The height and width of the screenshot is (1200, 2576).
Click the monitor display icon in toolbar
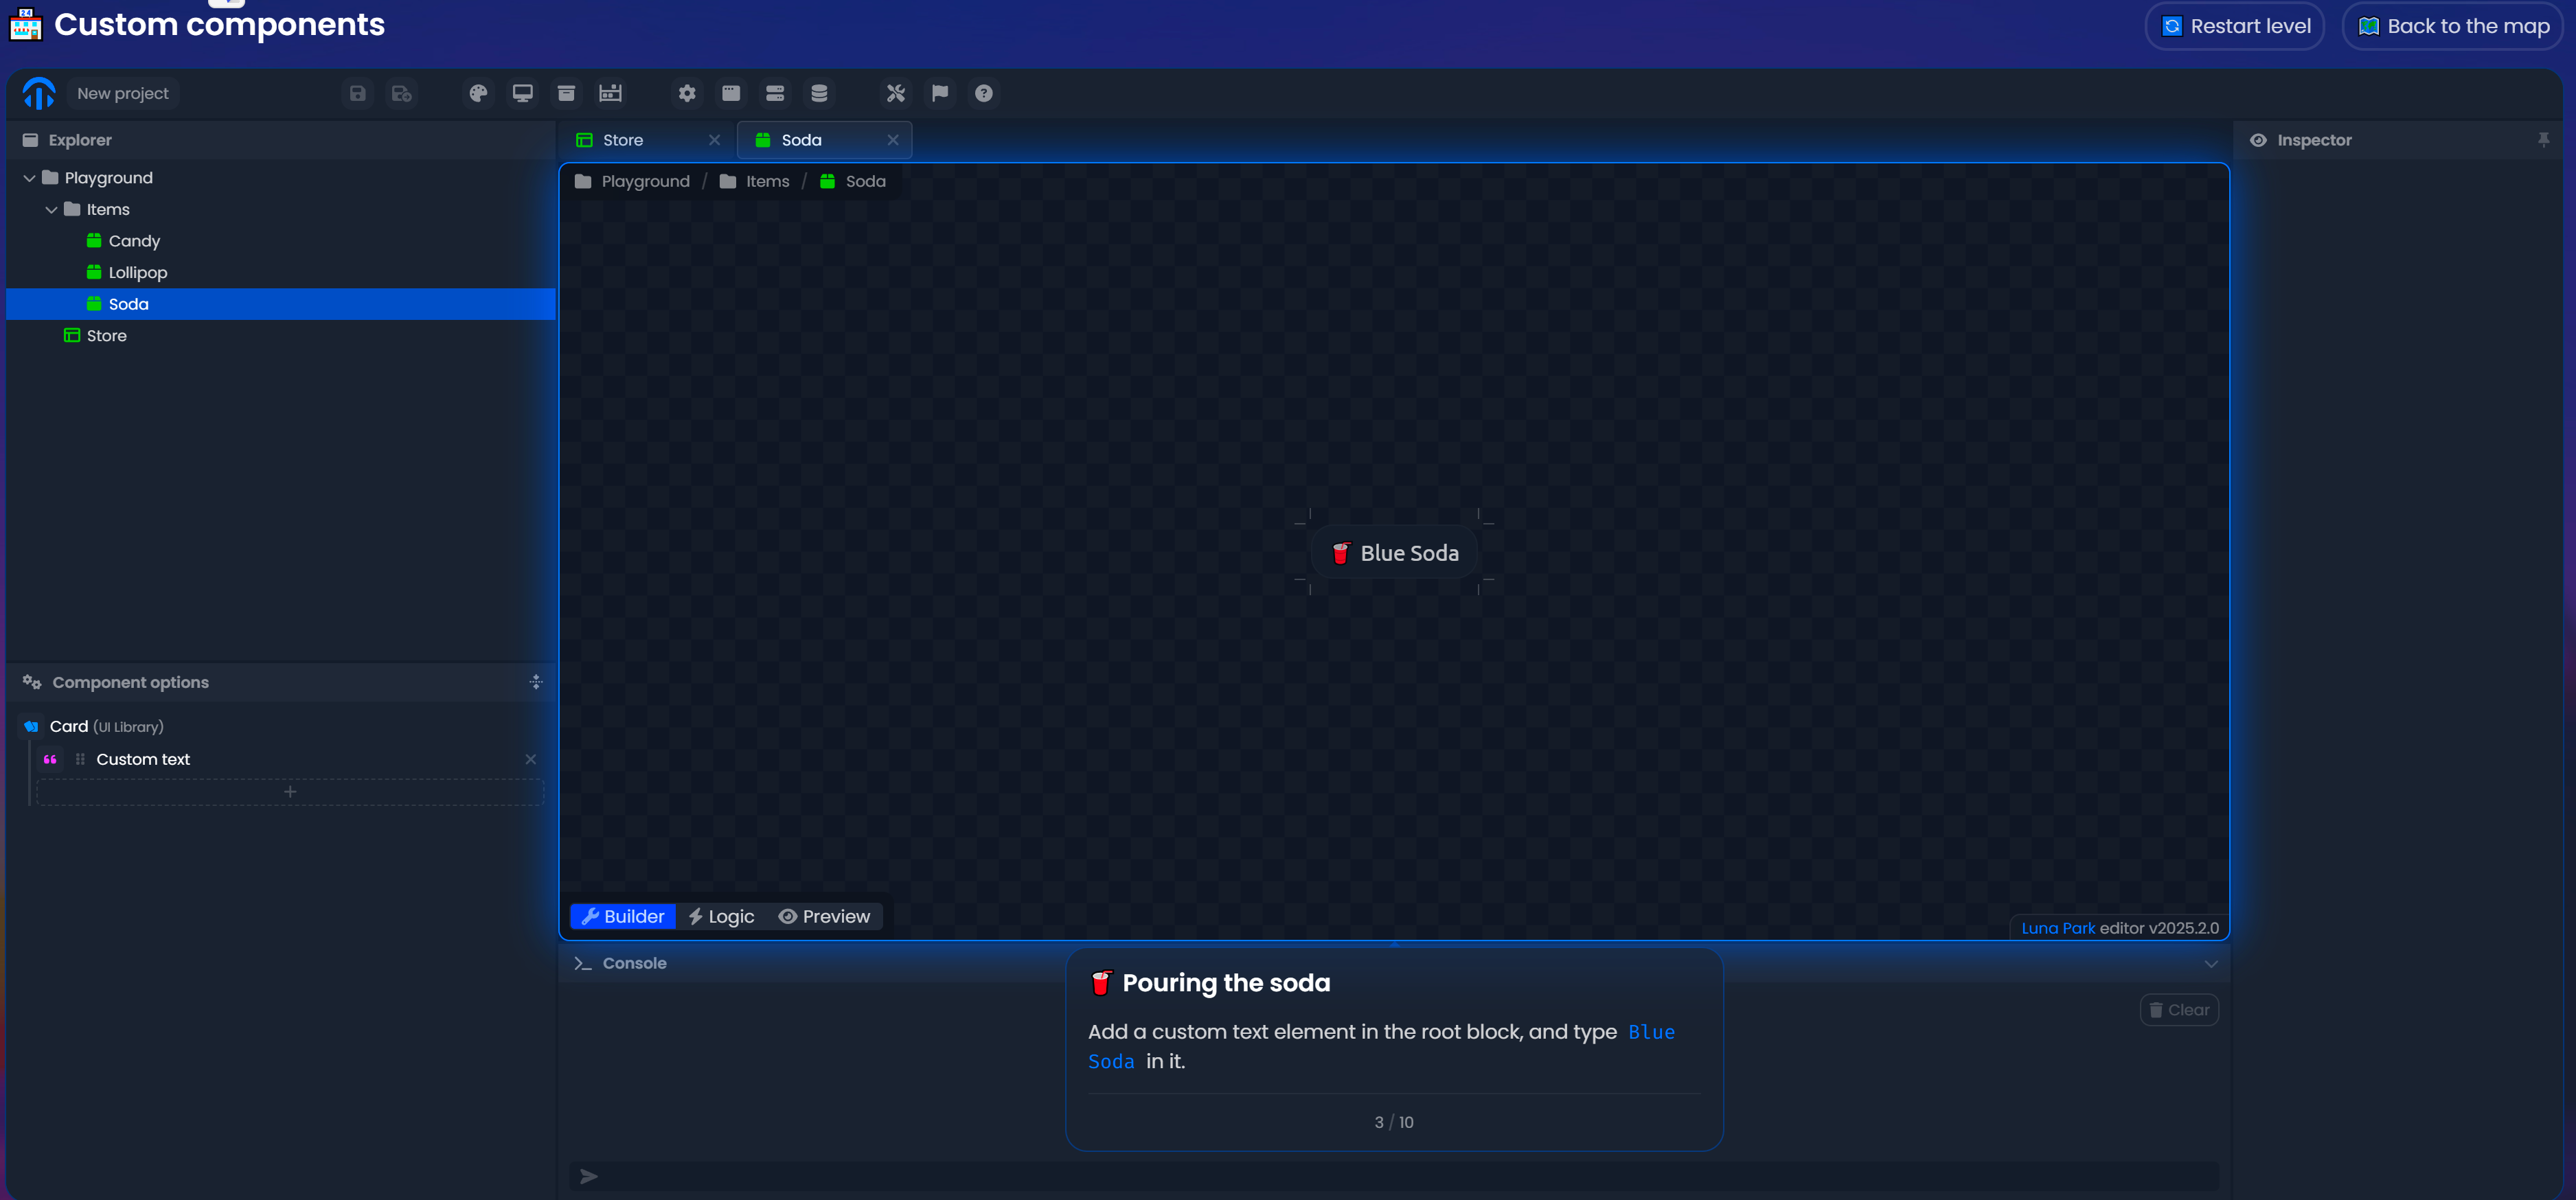tap(522, 93)
